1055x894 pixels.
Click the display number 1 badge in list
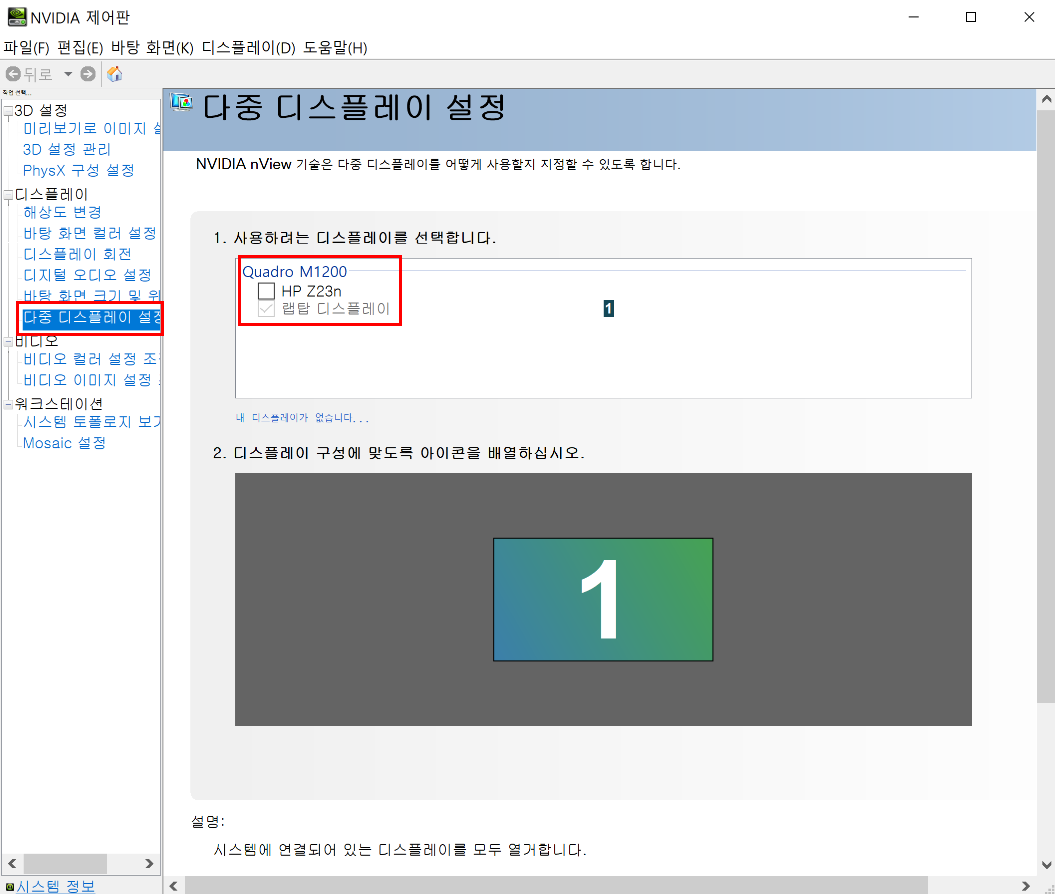coord(608,308)
